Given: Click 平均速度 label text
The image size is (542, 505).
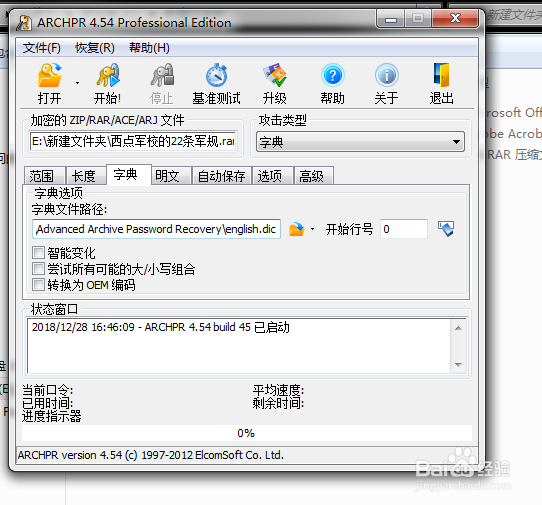Looking at the screenshot, I should click(x=278, y=390).
